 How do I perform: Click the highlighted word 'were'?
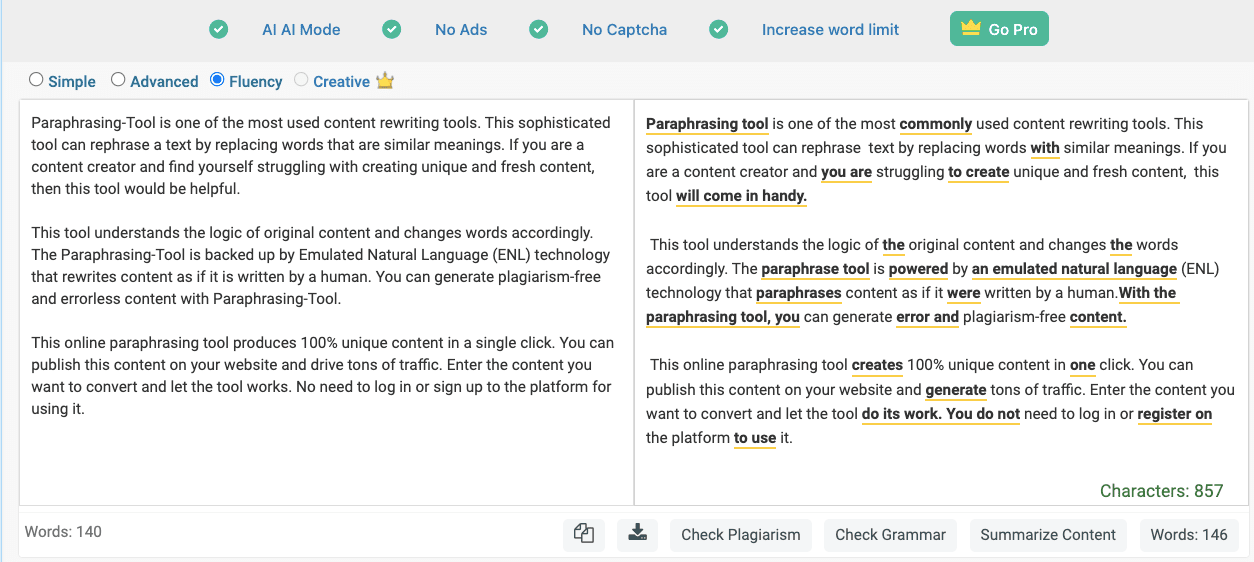point(963,292)
